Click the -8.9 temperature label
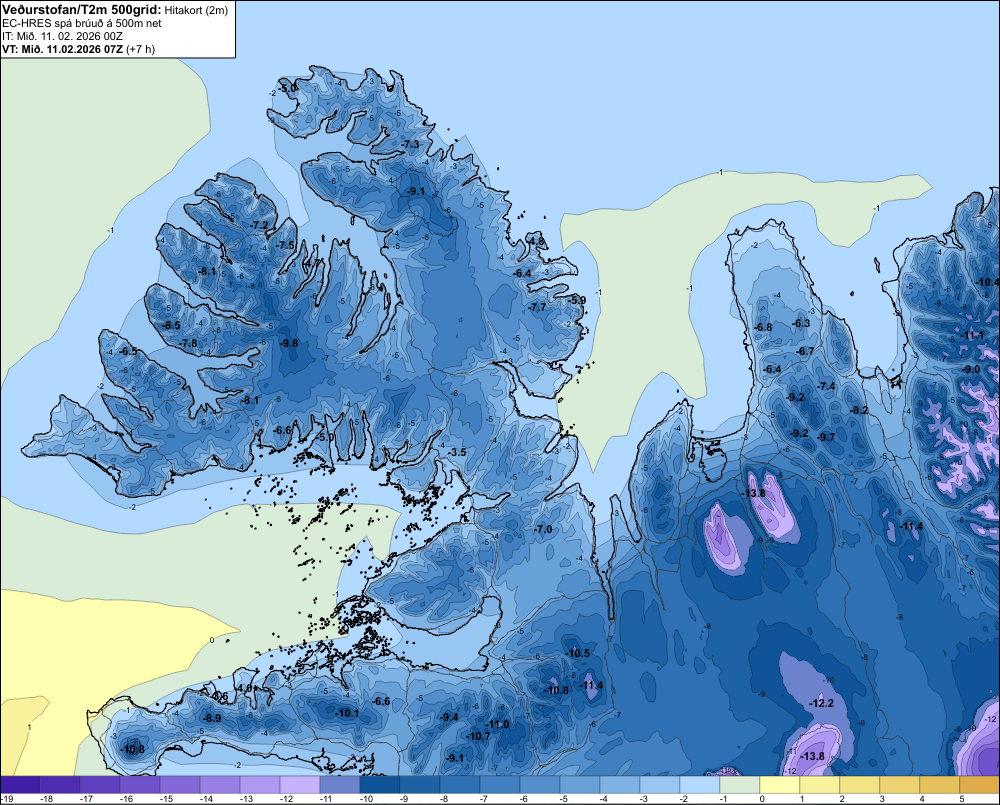 tap(212, 718)
